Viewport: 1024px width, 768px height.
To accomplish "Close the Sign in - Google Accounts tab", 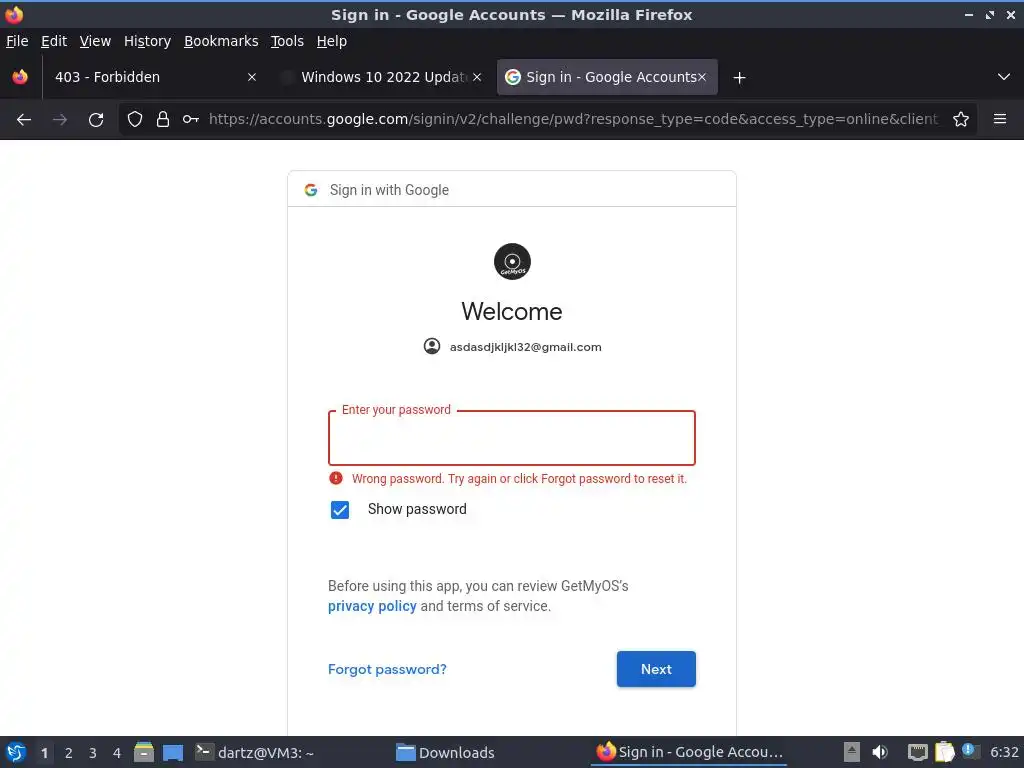I will pos(702,77).
